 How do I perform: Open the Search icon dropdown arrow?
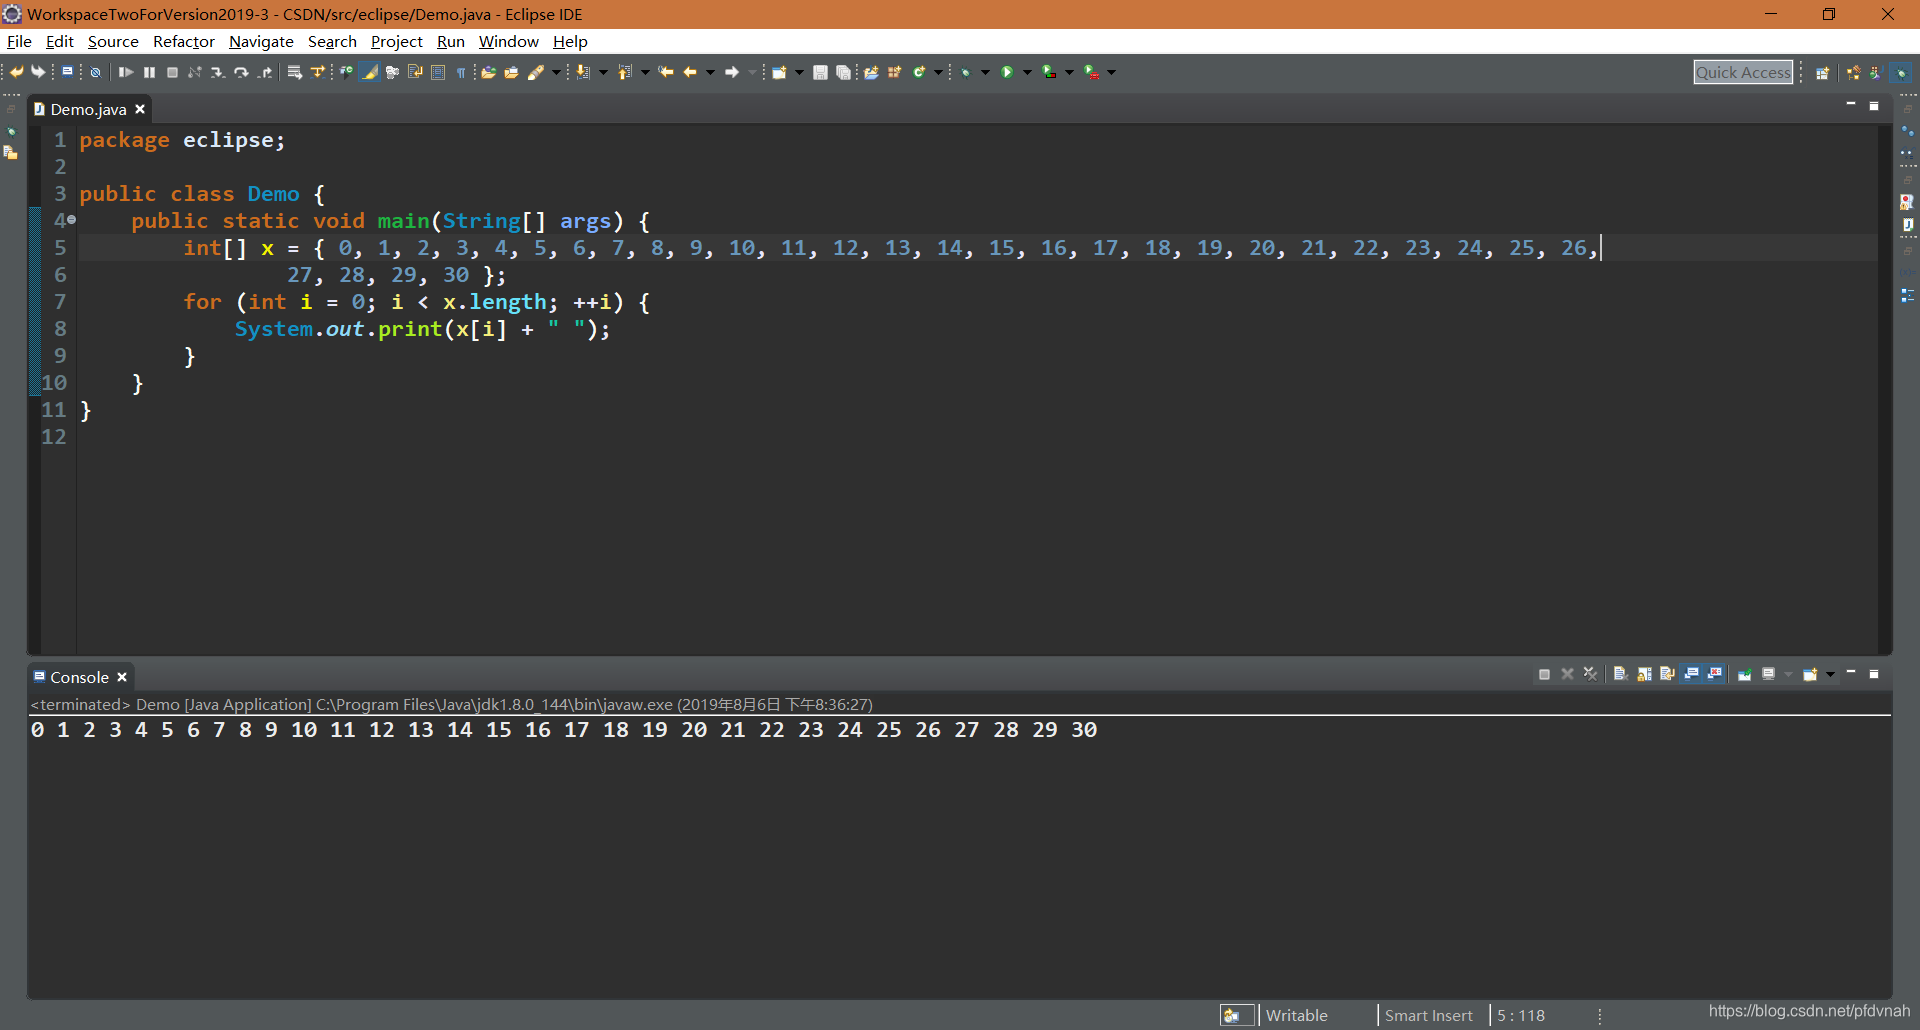[x=556, y=72]
